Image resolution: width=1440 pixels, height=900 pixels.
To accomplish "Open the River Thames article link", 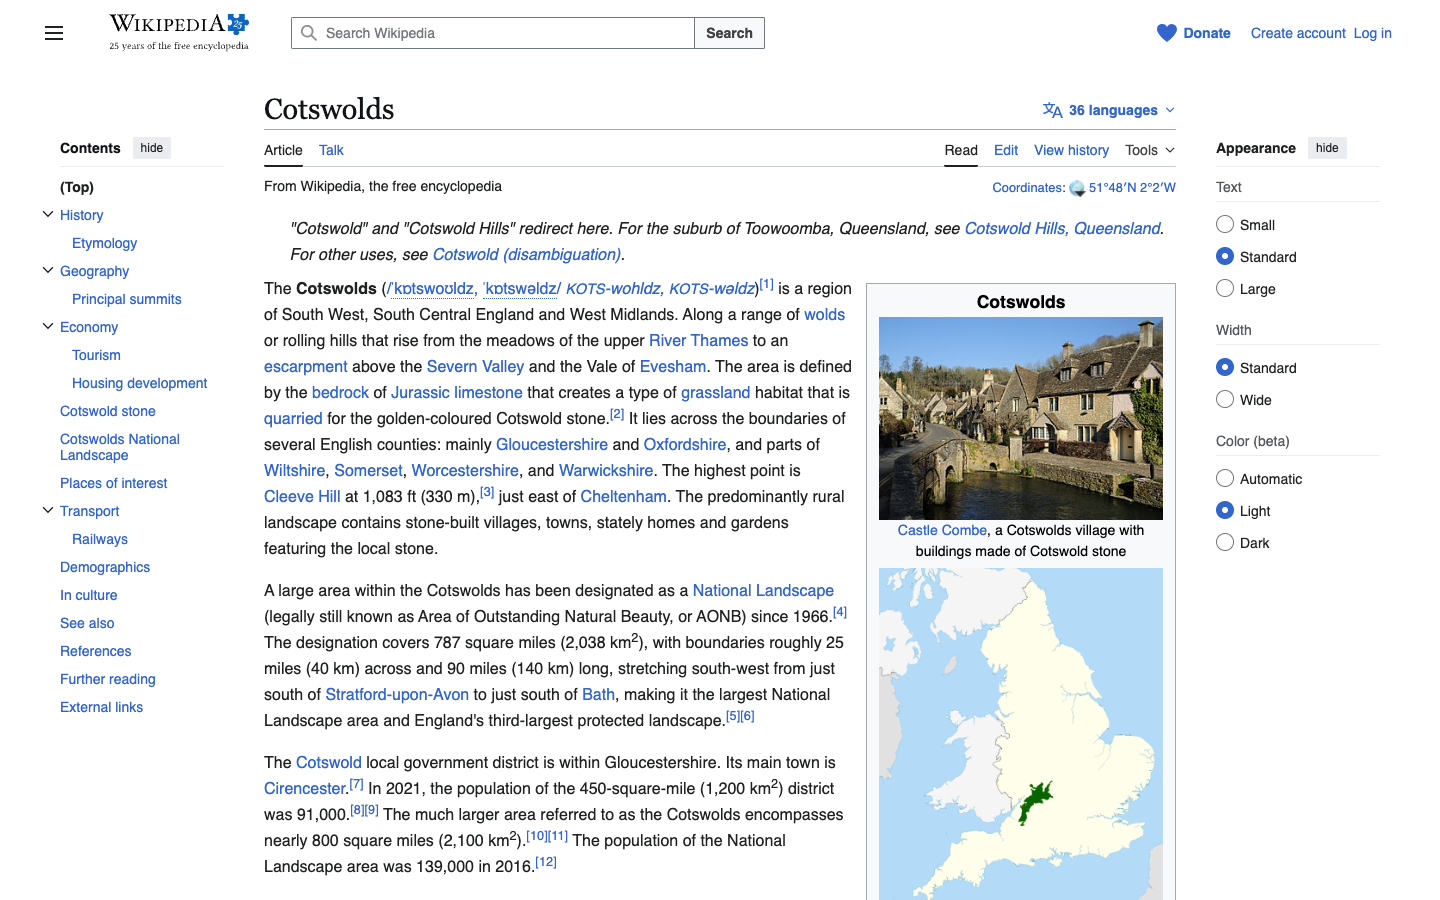I will click(x=698, y=340).
